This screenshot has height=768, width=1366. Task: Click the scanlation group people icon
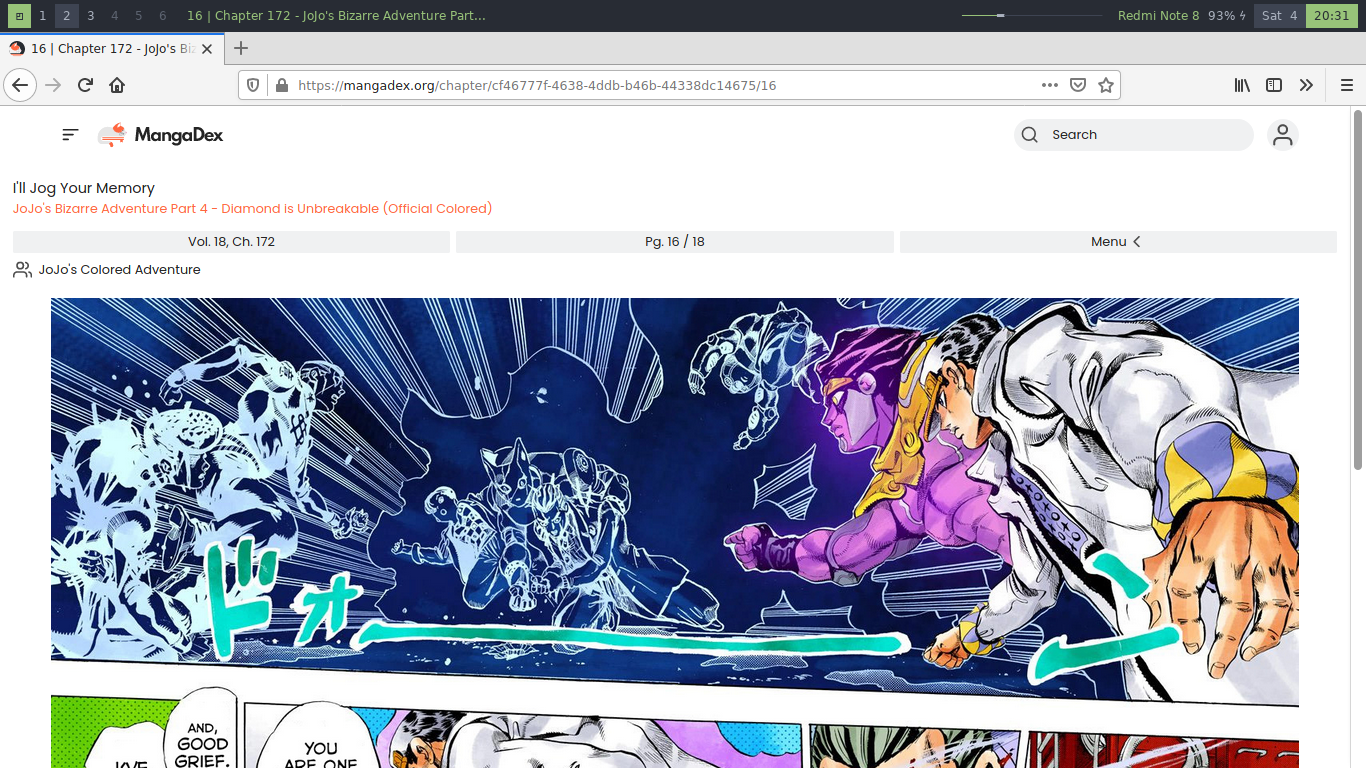[22, 270]
